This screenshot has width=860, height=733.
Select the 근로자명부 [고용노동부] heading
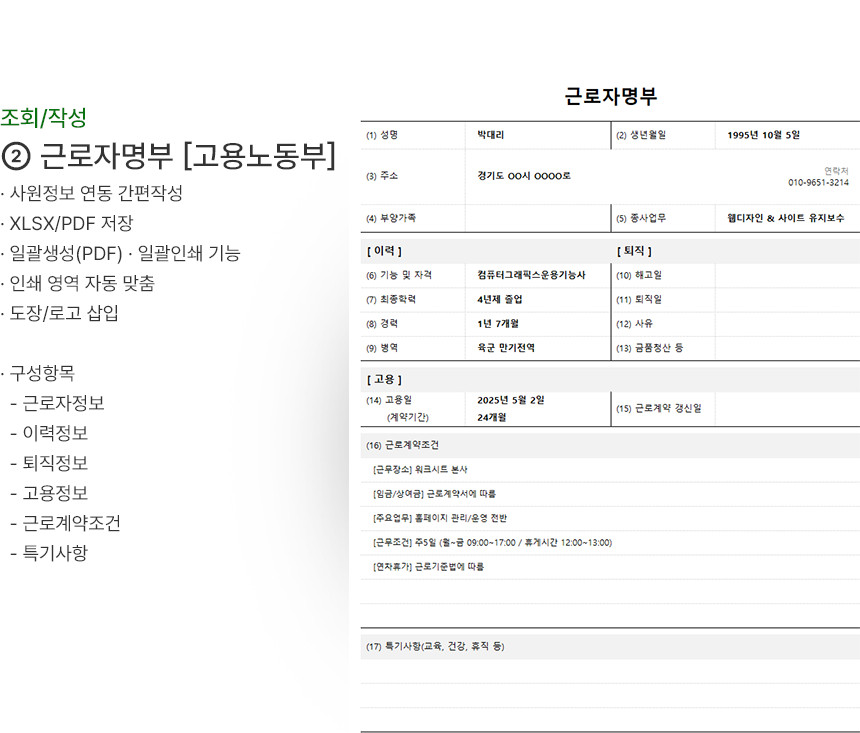click(187, 157)
